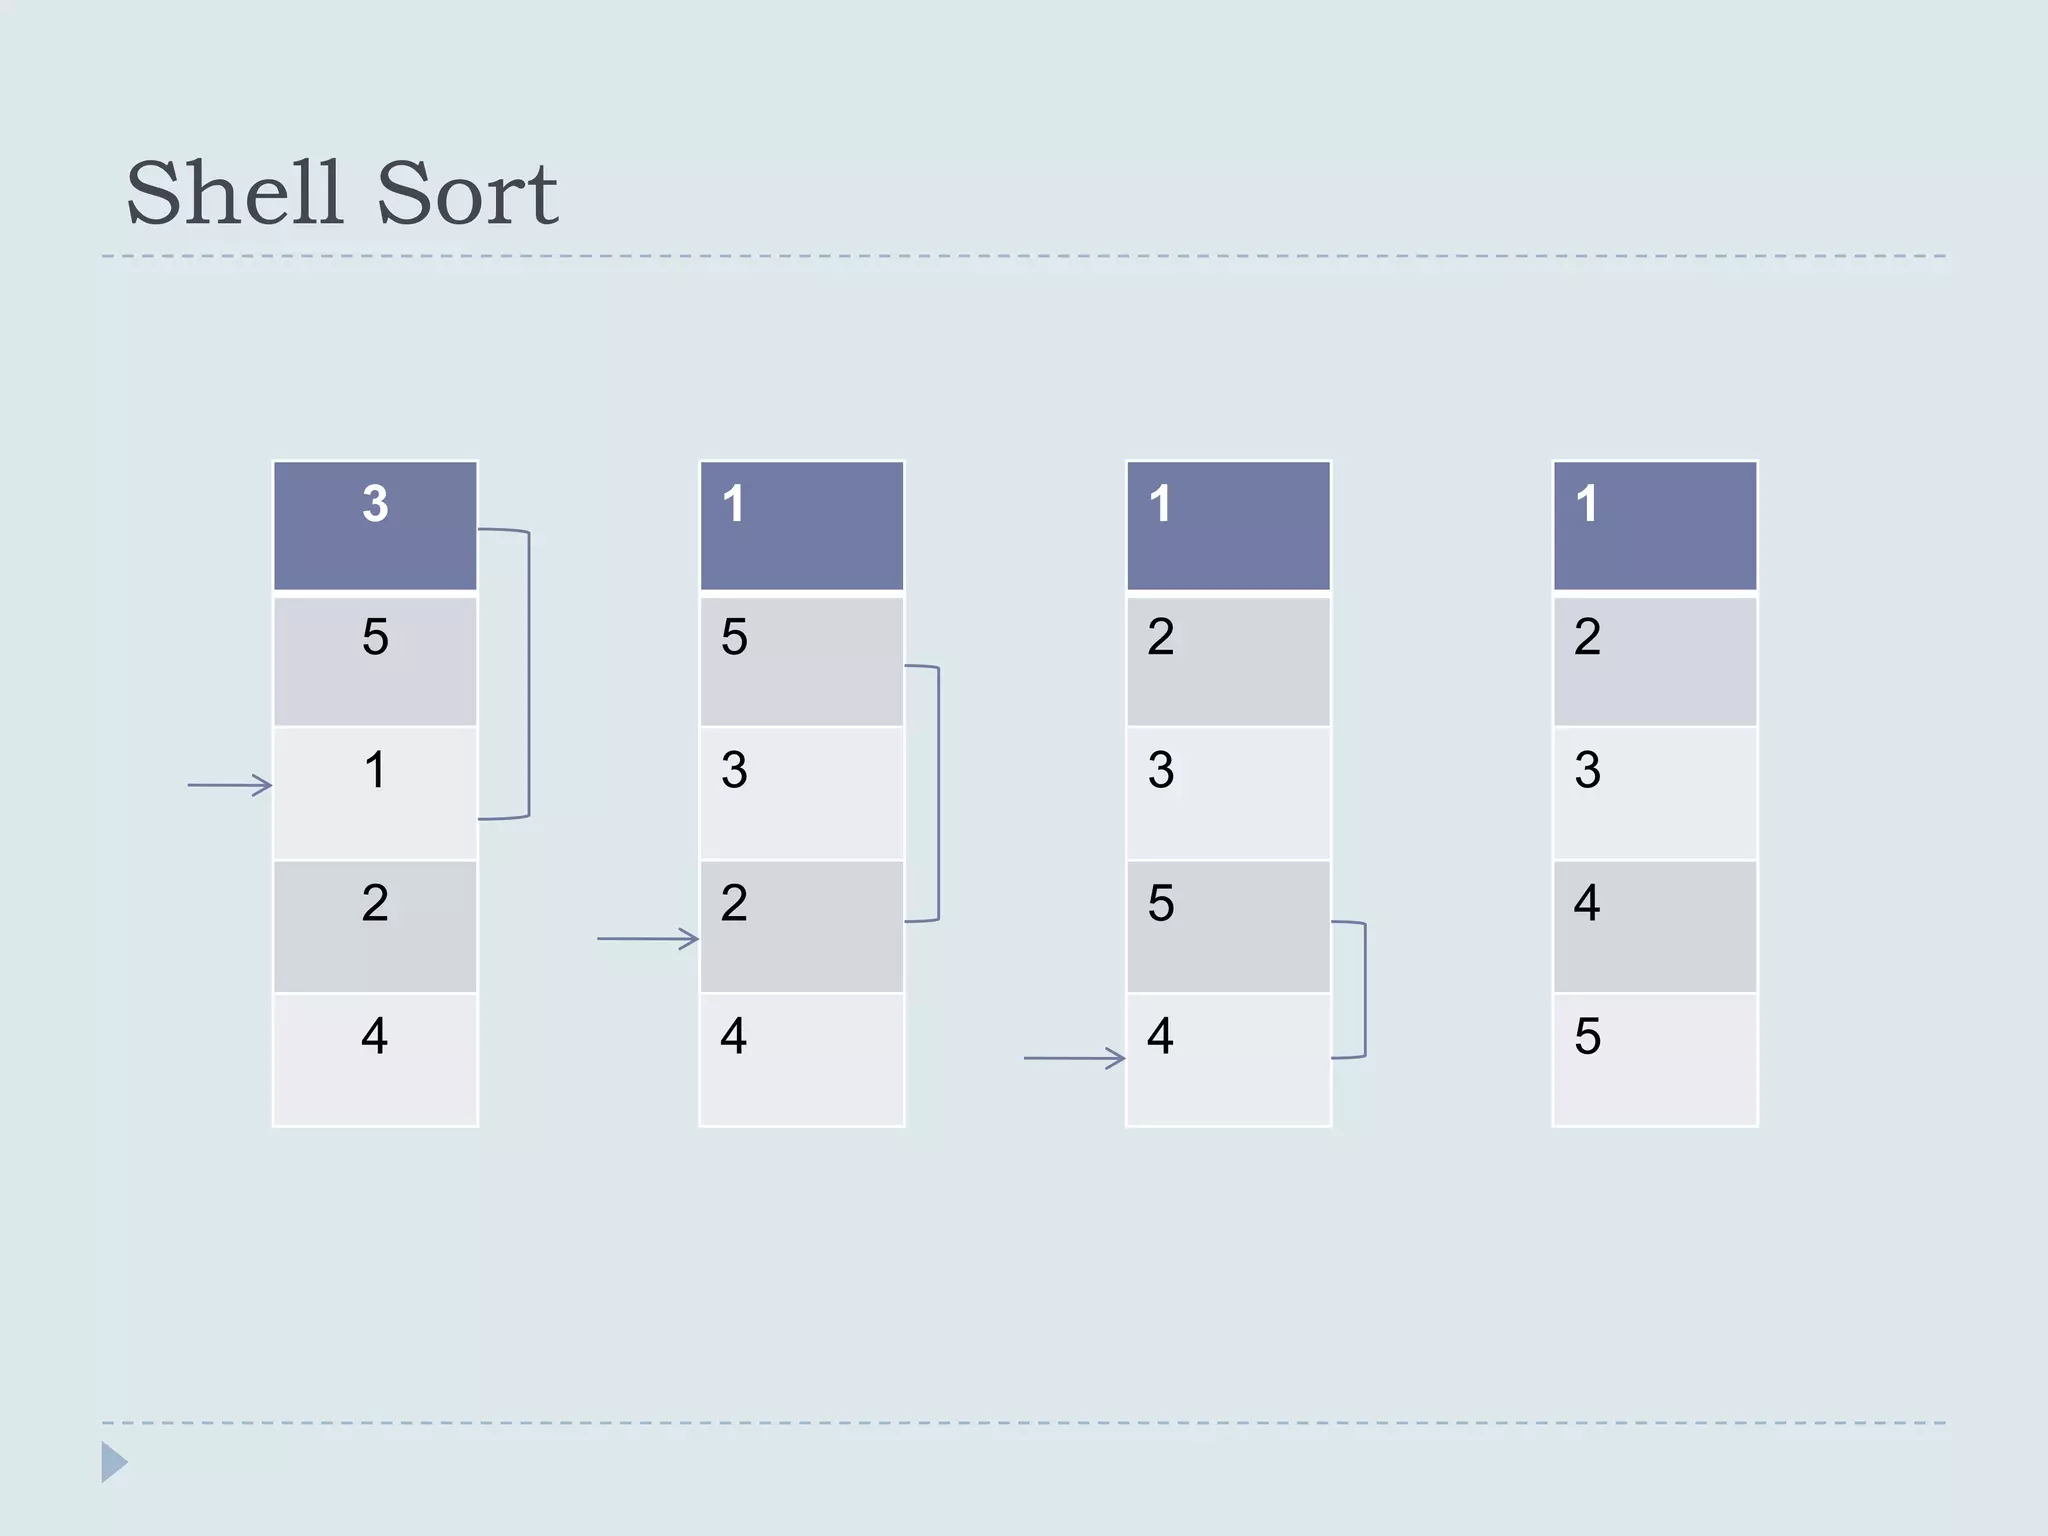Click cell 3 in the second column

802,793
